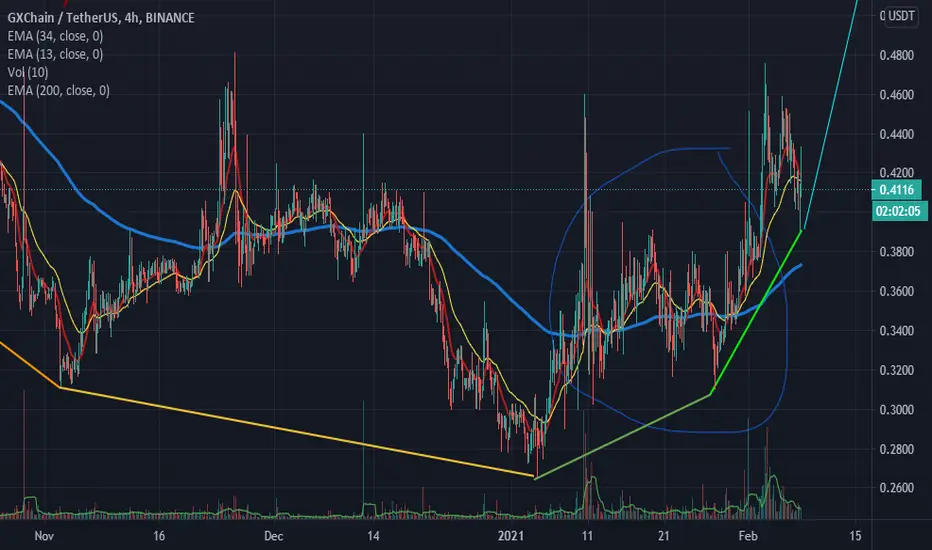
Task: Open the GXChain / TetherUS symbol title
Action: point(100,18)
